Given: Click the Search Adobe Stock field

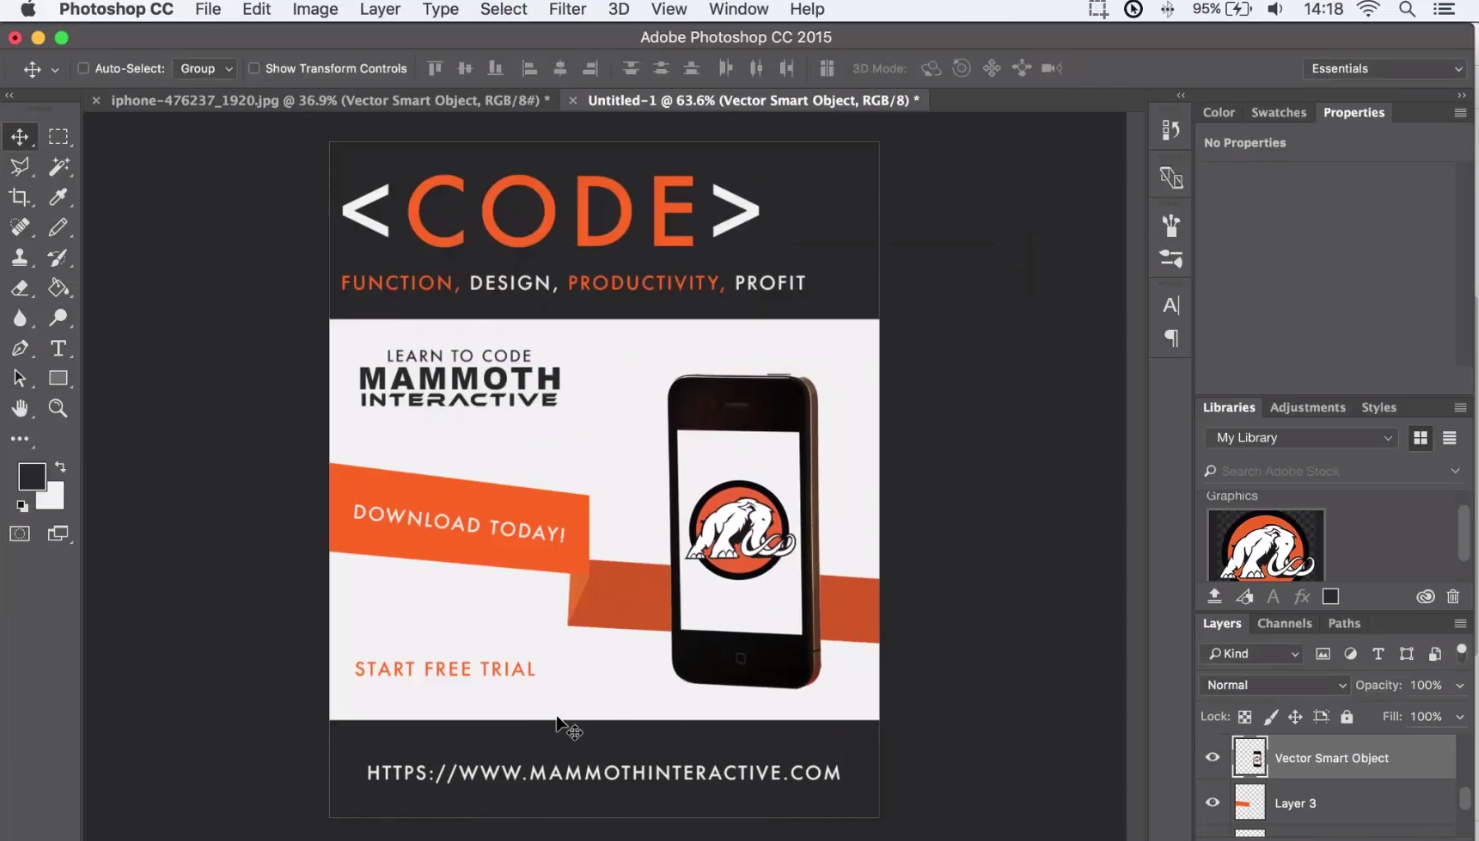Looking at the screenshot, I should pyautogui.click(x=1331, y=471).
